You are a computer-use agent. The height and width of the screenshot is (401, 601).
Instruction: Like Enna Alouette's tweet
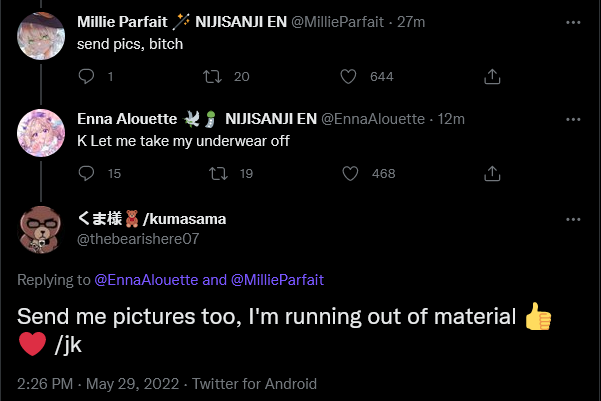coord(348,174)
